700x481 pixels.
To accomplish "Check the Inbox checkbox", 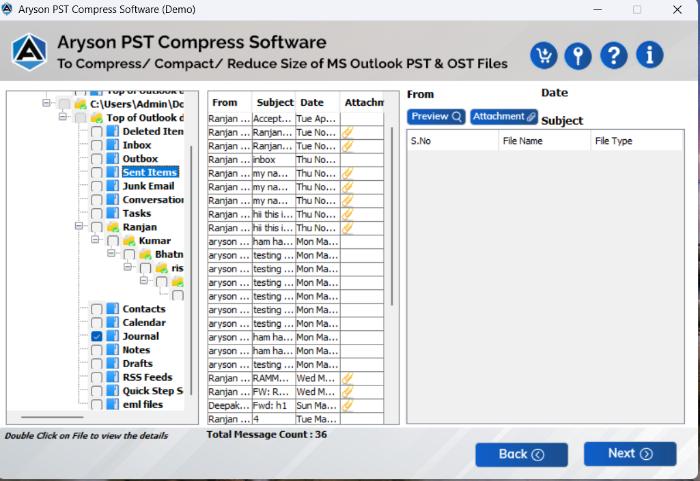I will (96, 145).
